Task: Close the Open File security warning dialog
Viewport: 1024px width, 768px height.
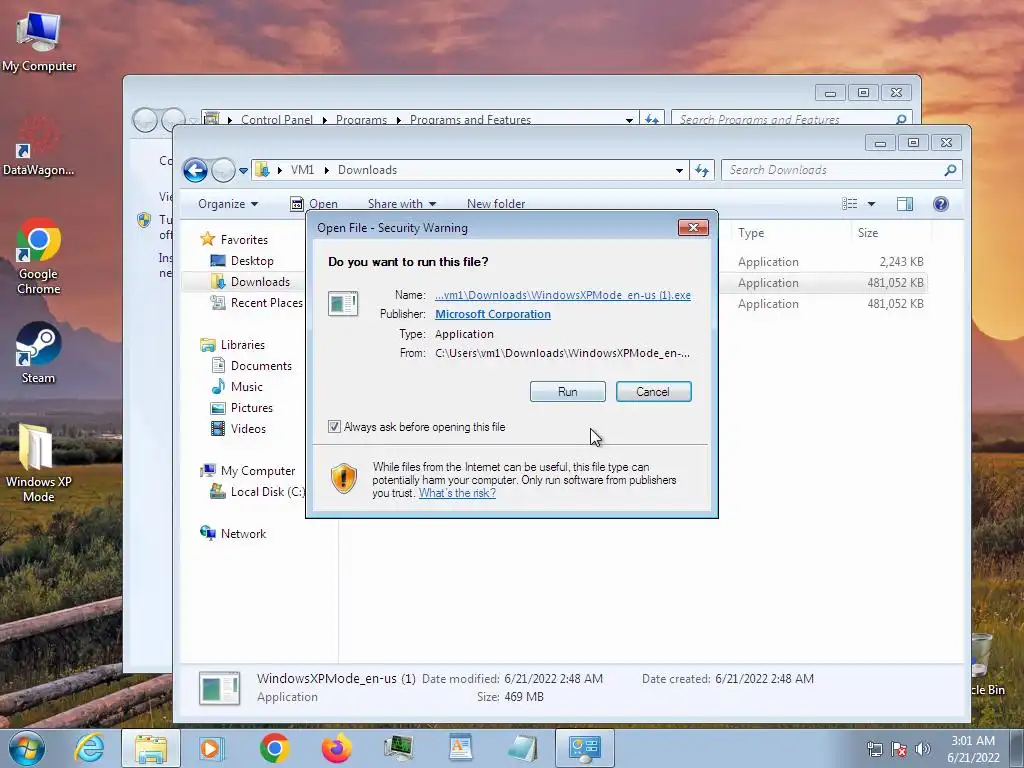Action: coord(693,227)
